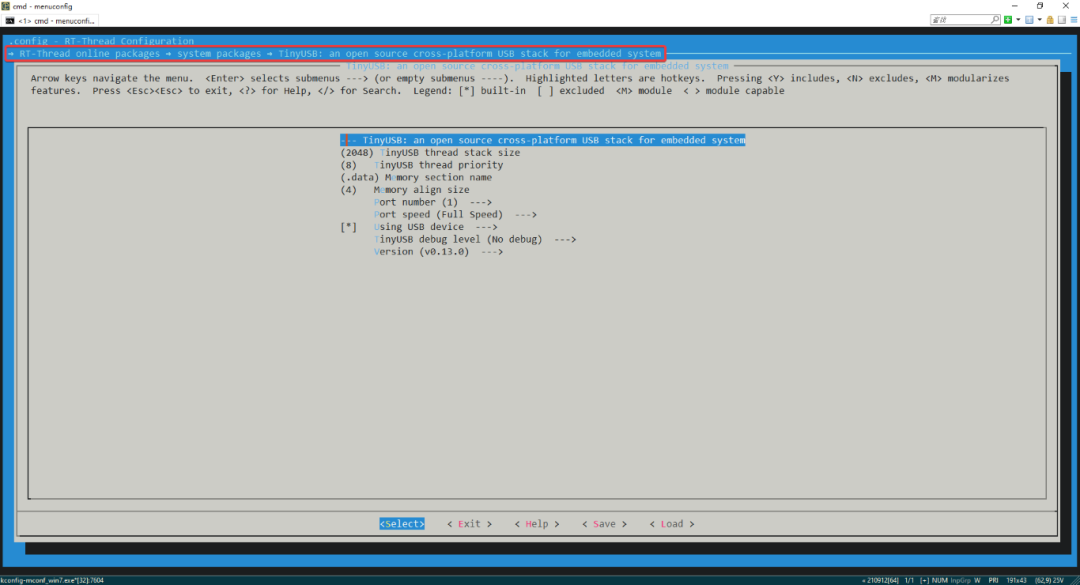Viewport: 1080px width, 585px height.
Task: Click the InpGrp indicator in the status bar
Action: (960, 580)
